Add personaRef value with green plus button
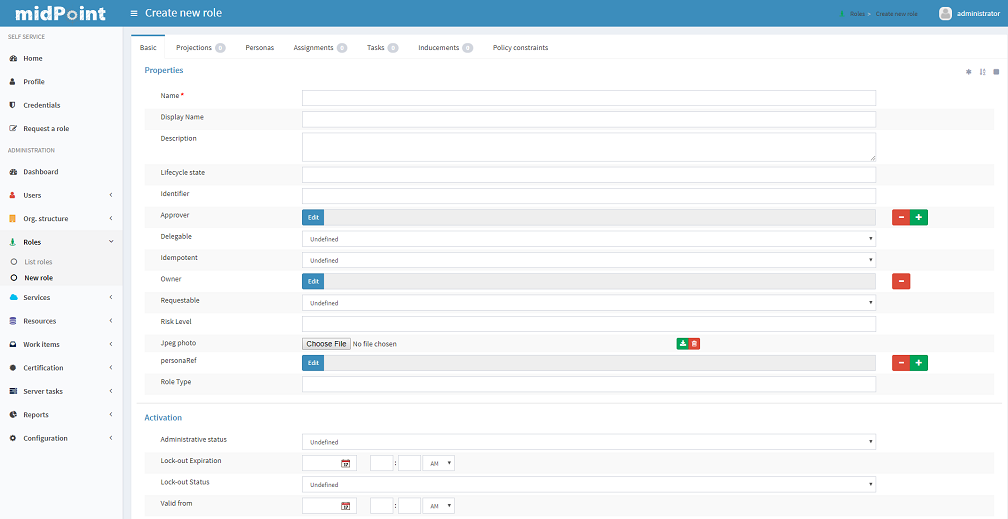 coord(918,363)
